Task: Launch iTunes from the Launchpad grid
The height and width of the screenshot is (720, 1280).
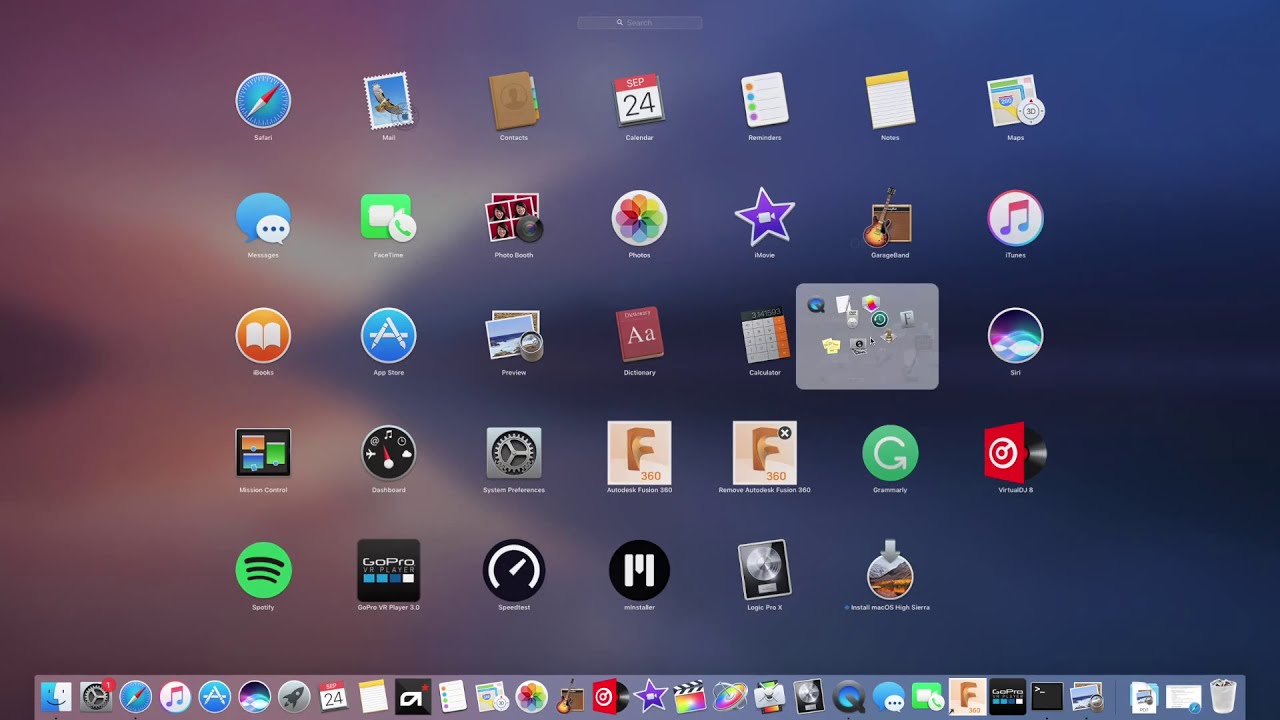Action: [1015, 218]
